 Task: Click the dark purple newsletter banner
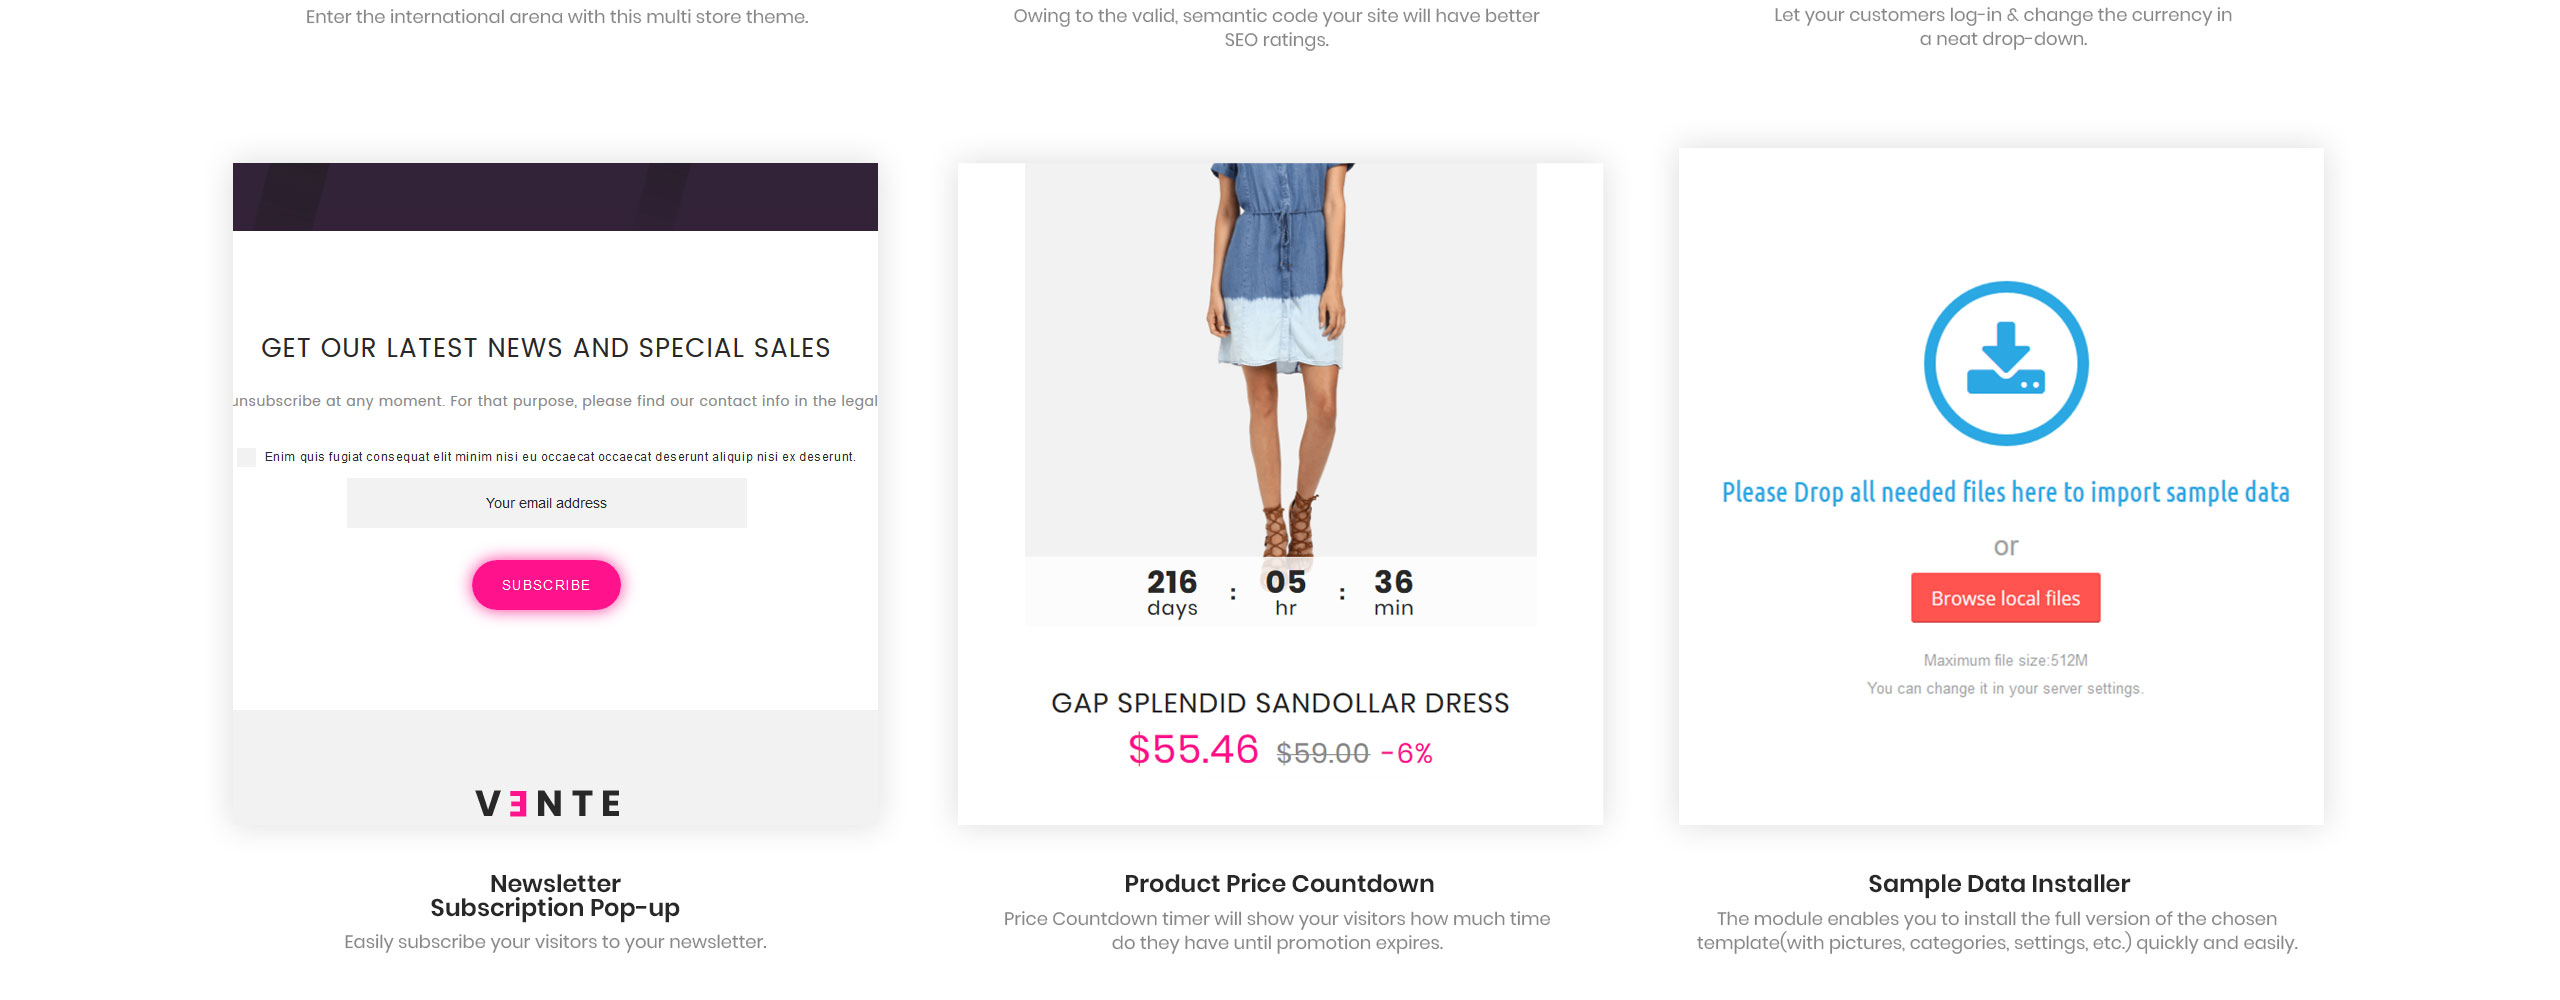point(555,197)
